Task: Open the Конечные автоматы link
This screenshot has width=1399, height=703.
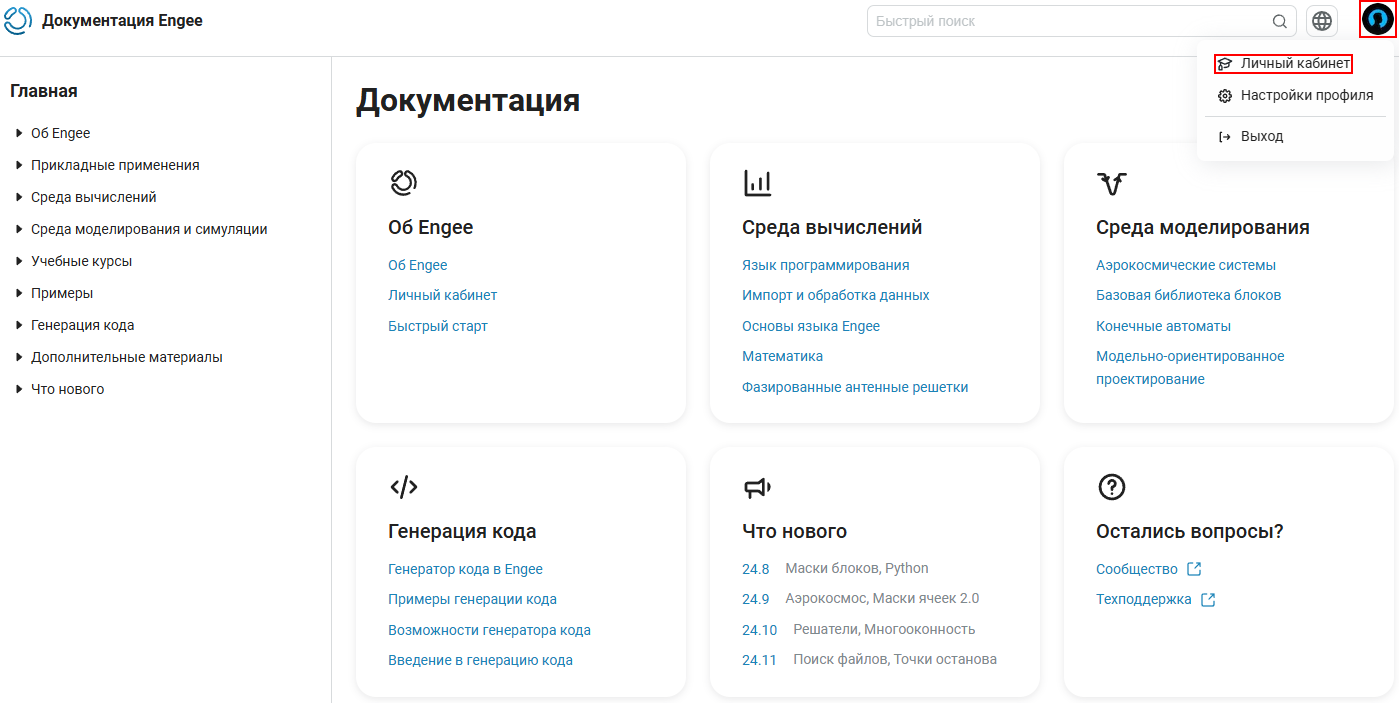Action: click(x=1164, y=326)
